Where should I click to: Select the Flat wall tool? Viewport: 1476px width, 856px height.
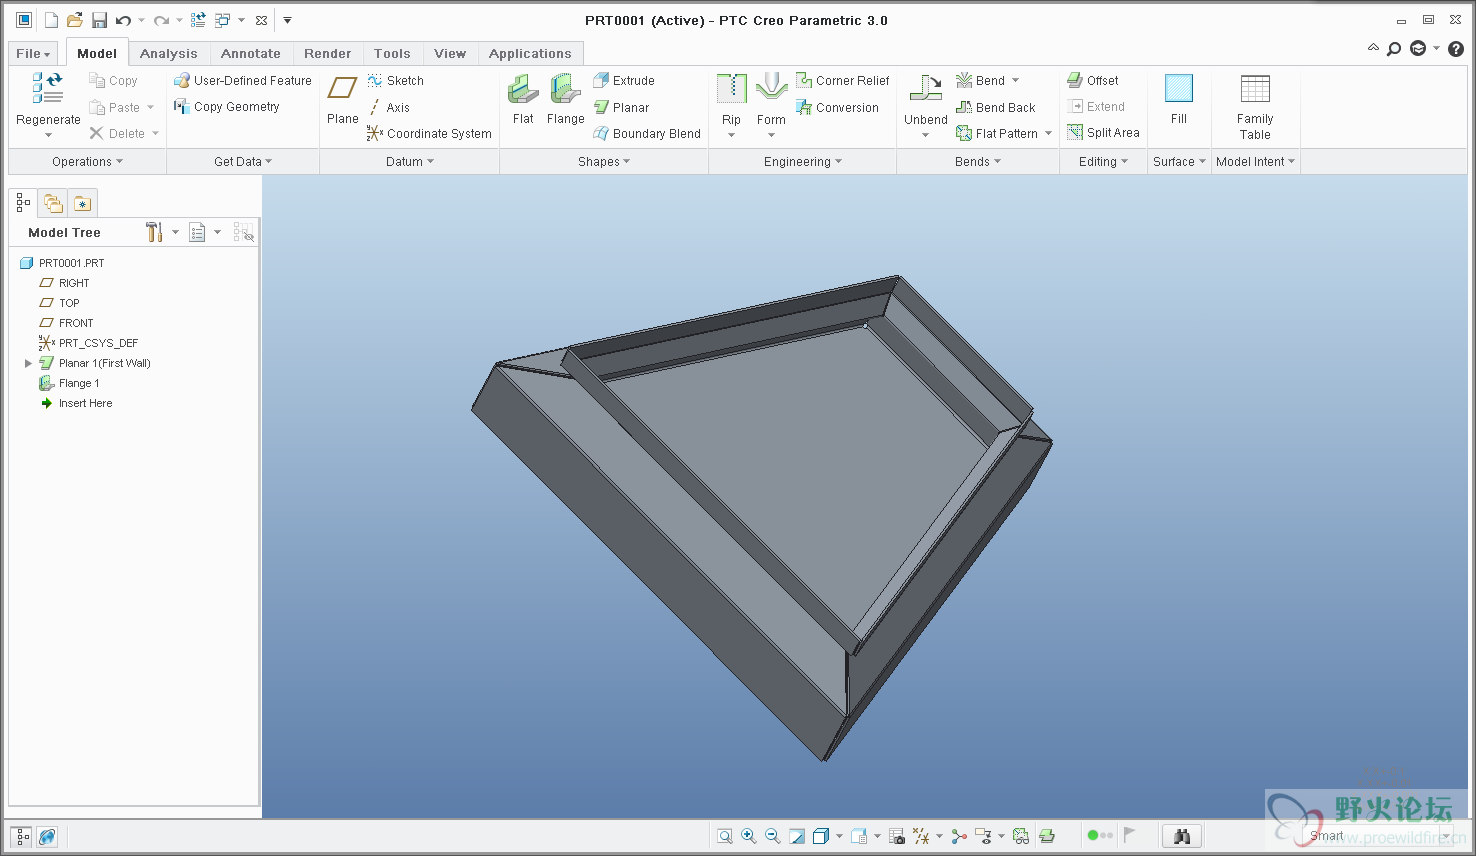pos(523,100)
